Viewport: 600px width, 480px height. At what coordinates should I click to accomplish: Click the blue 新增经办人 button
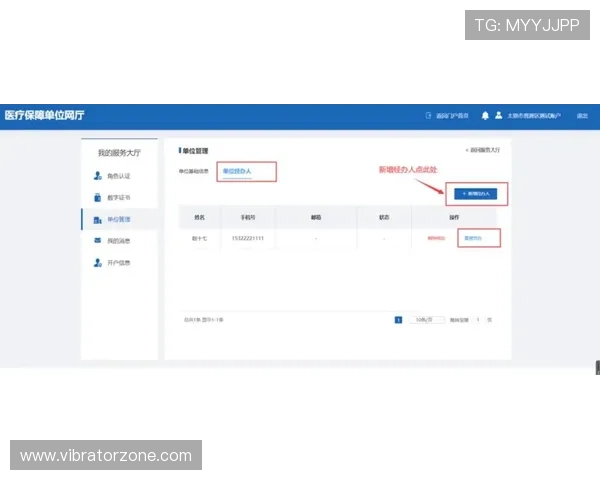tap(476, 193)
